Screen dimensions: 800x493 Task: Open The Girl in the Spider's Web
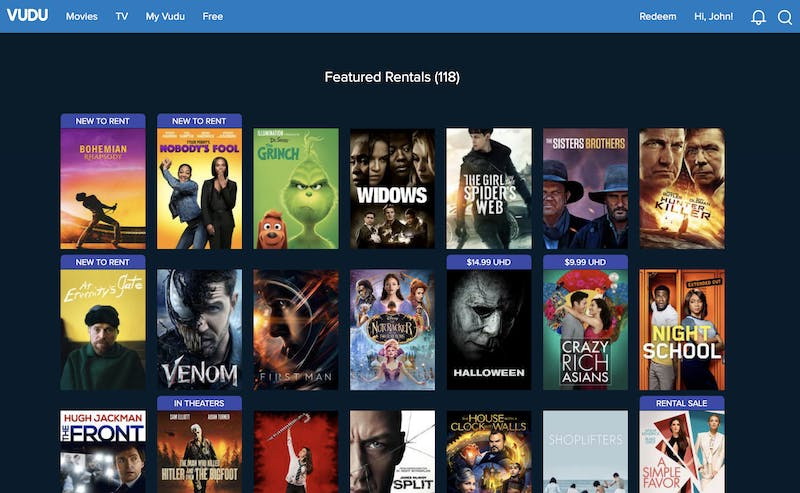pyautogui.click(x=489, y=188)
